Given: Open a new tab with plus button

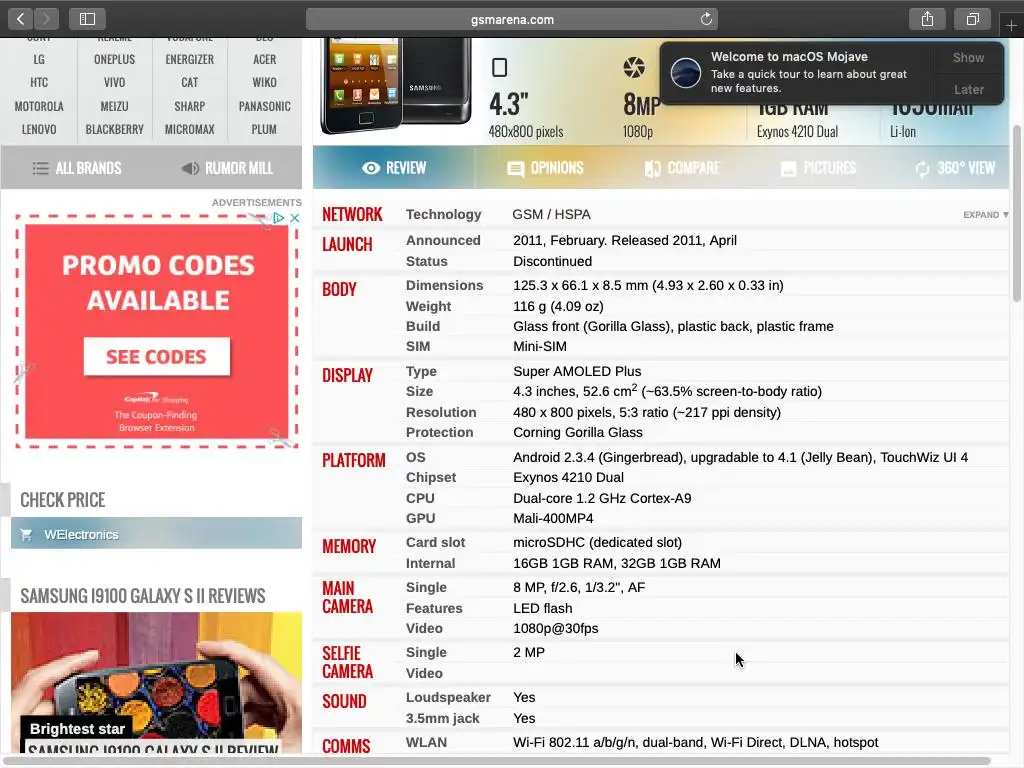Looking at the screenshot, I should click(1011, 25).
